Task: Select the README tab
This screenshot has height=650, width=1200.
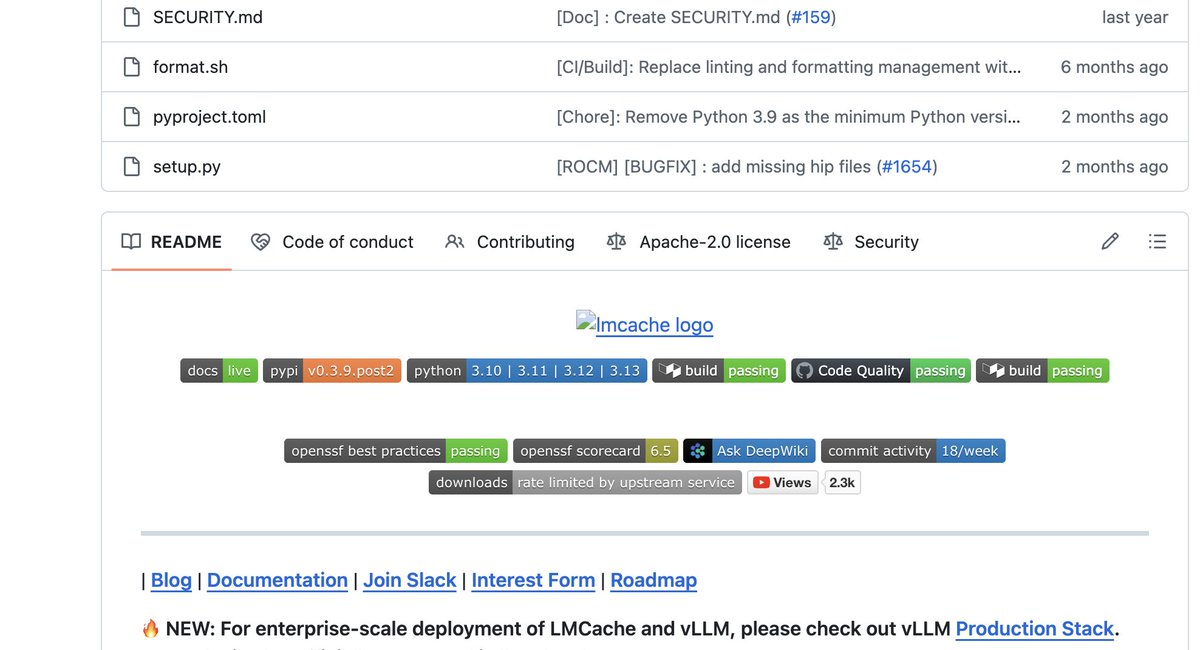Action: (171, 242)
